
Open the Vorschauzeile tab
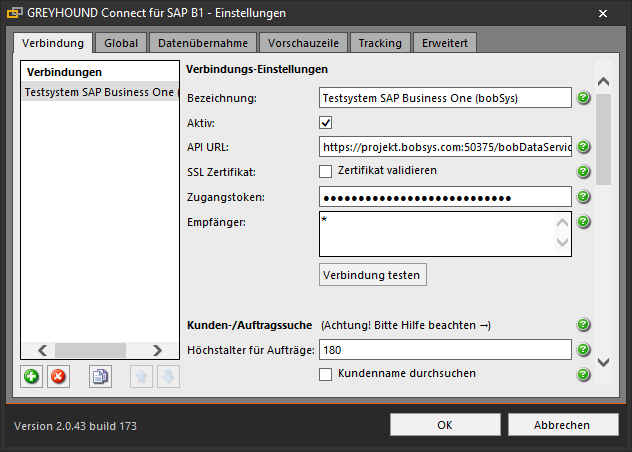pyautogui.click(x=303, y=43)
